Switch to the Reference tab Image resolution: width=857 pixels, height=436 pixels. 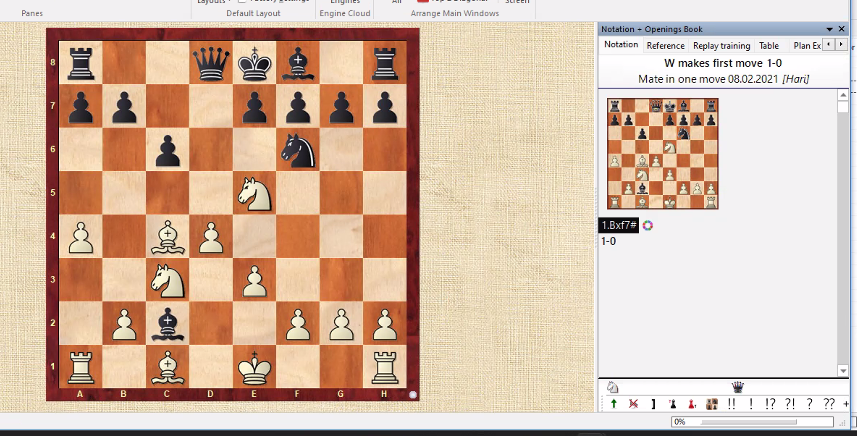point(665,45)
